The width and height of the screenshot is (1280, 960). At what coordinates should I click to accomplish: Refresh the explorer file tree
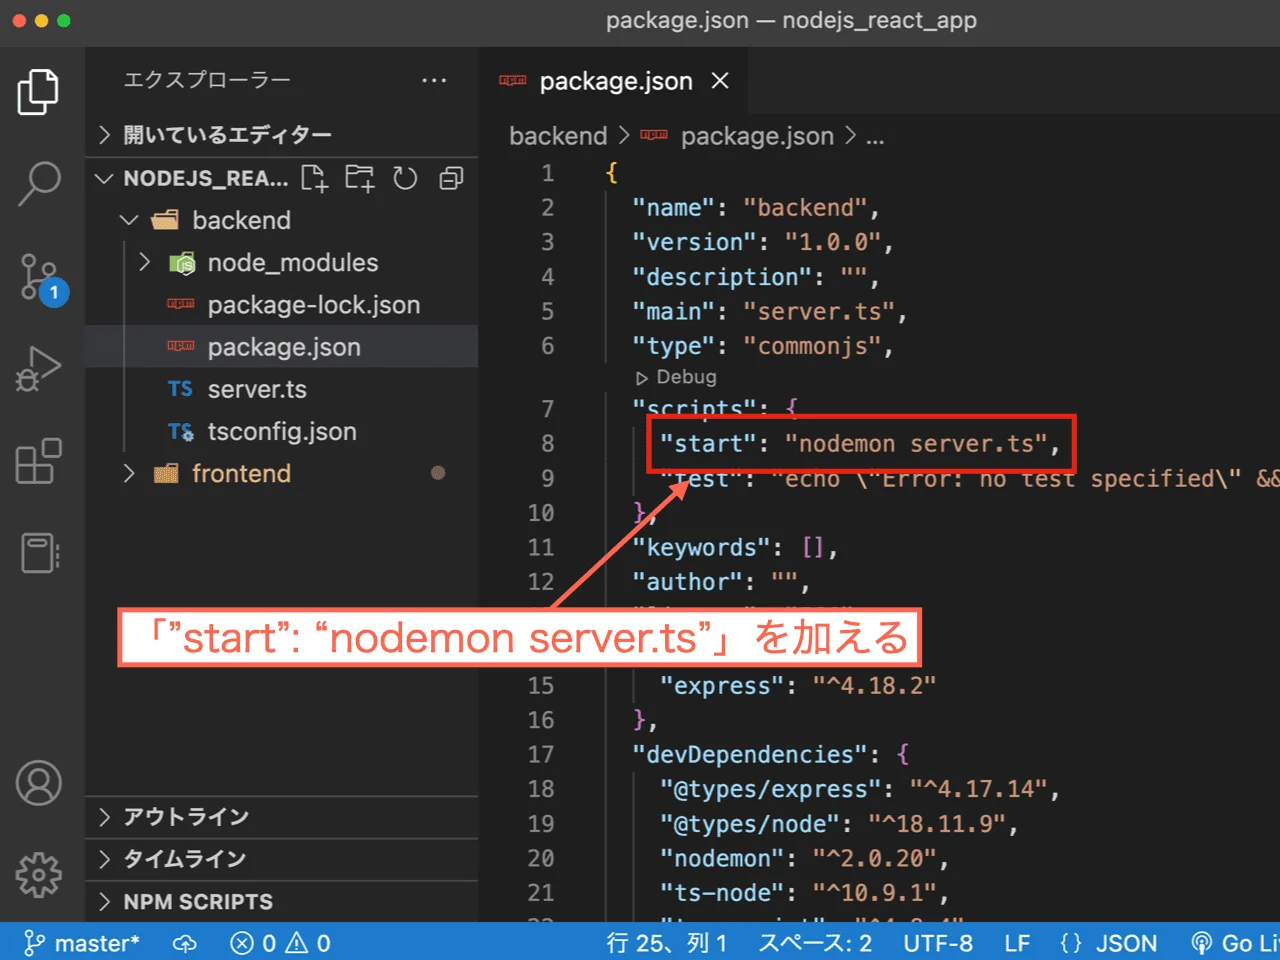tap(404, 178)
